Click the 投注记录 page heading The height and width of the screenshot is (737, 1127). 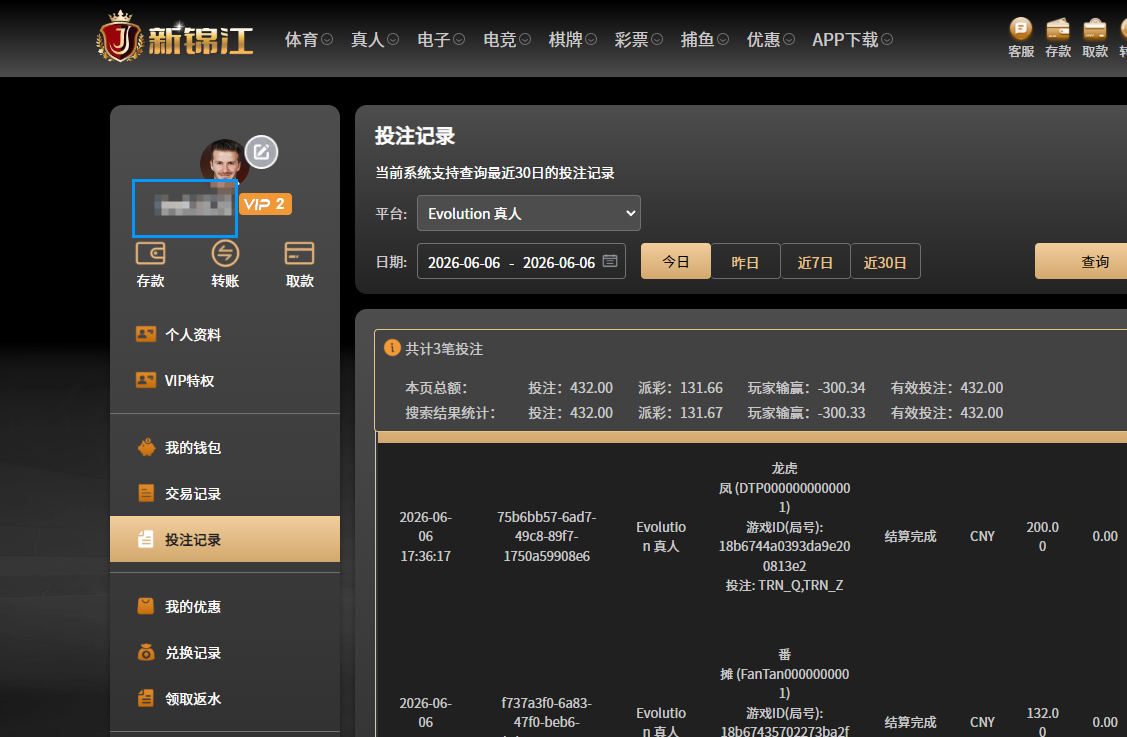pos(415,136)
